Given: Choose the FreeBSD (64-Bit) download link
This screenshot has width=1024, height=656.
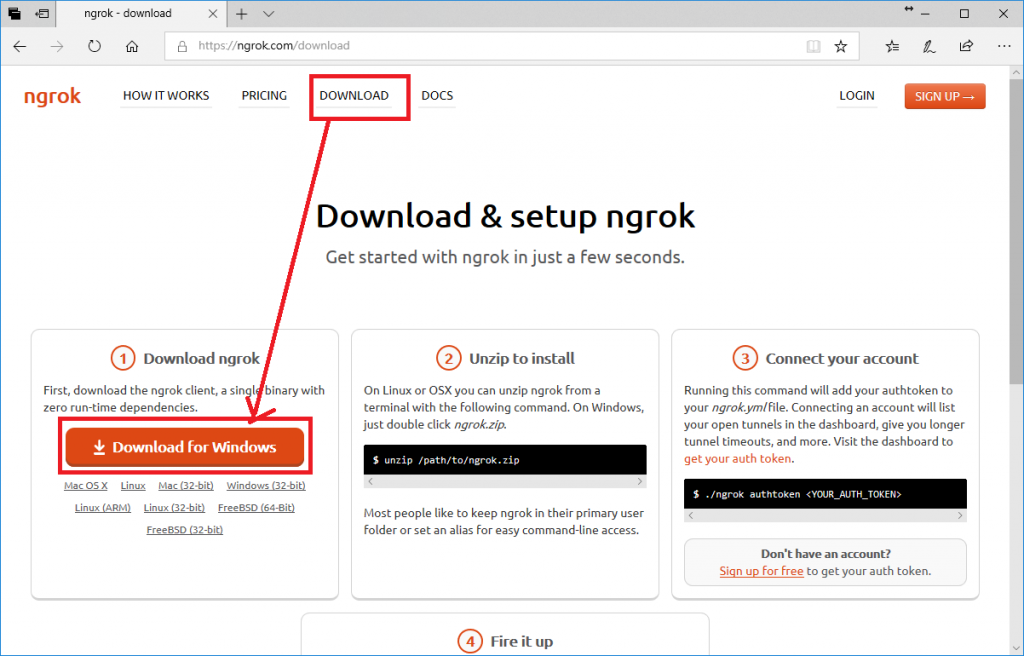Looking at the screenshot, I should click(x=256, y=508).
